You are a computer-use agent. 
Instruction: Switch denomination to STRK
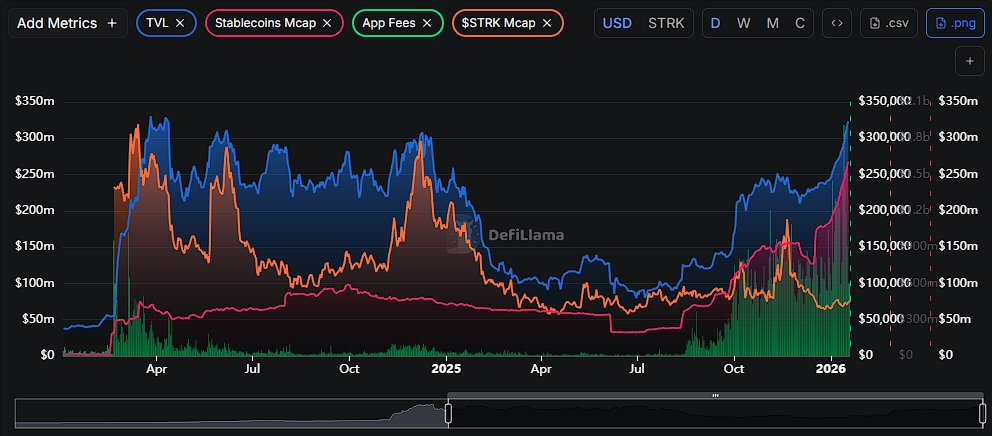pyautogui.click(x=666, y=23)
